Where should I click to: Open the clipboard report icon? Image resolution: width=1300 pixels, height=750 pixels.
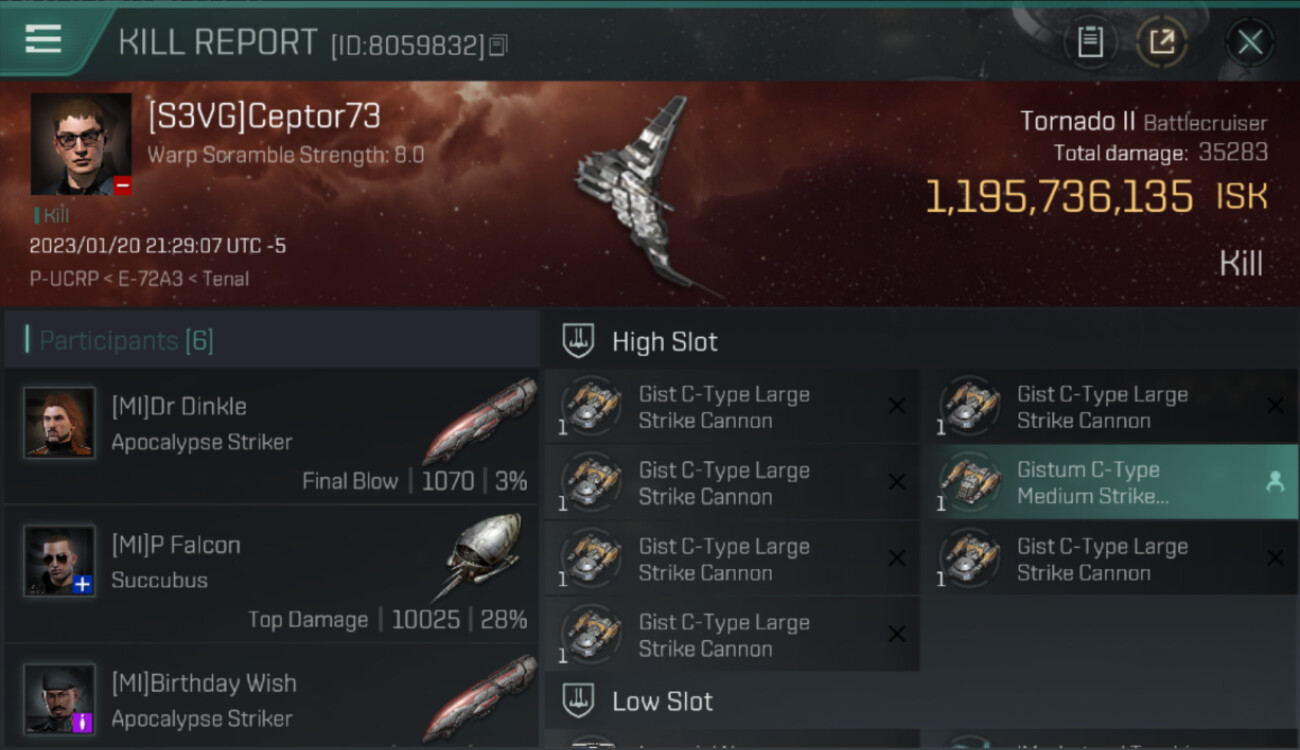click(1090, 42)
